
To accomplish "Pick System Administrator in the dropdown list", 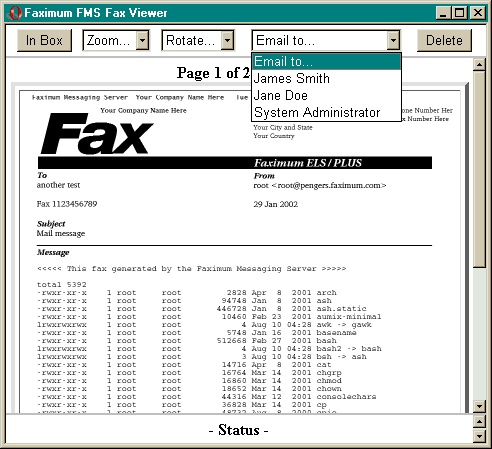I will pyautogui.click(x=326, y=113).
